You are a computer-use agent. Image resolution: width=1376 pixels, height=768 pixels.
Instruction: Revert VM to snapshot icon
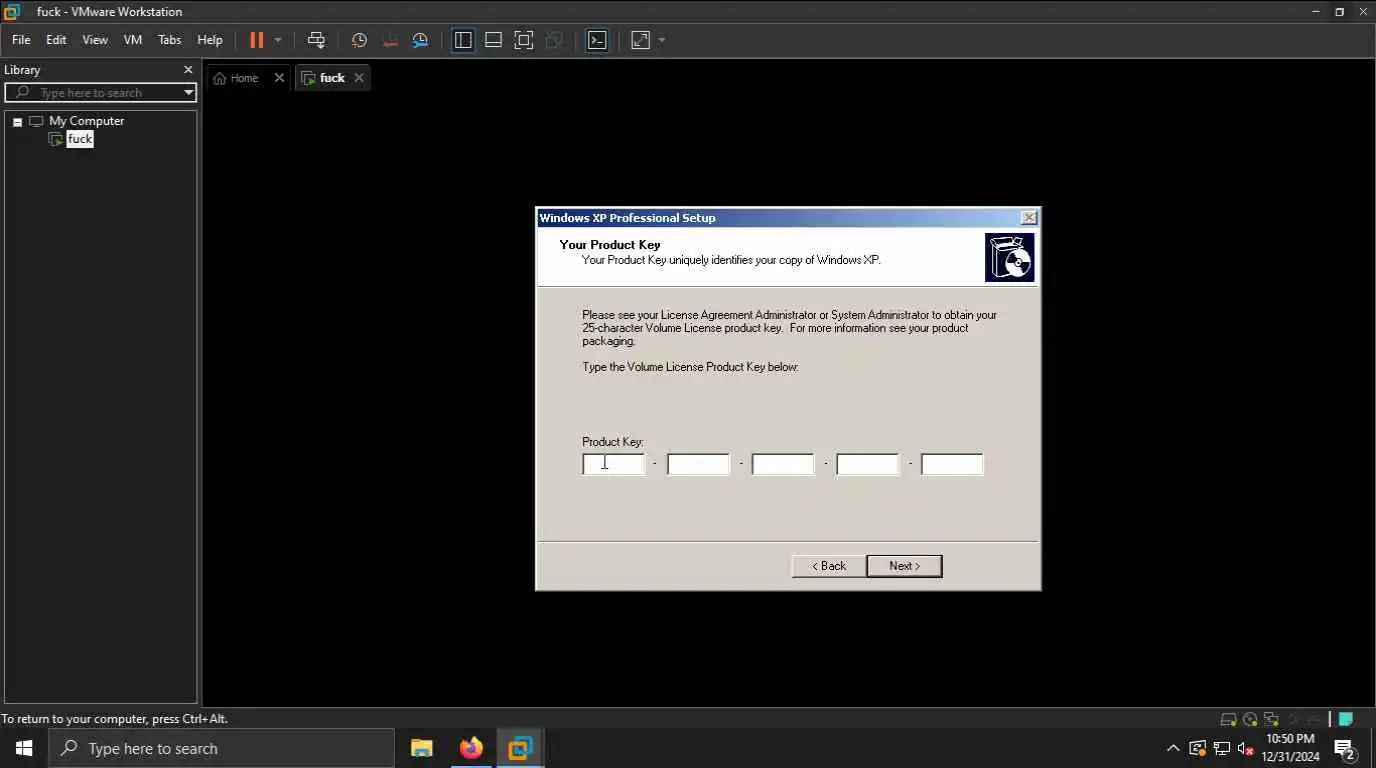[390, 40]
